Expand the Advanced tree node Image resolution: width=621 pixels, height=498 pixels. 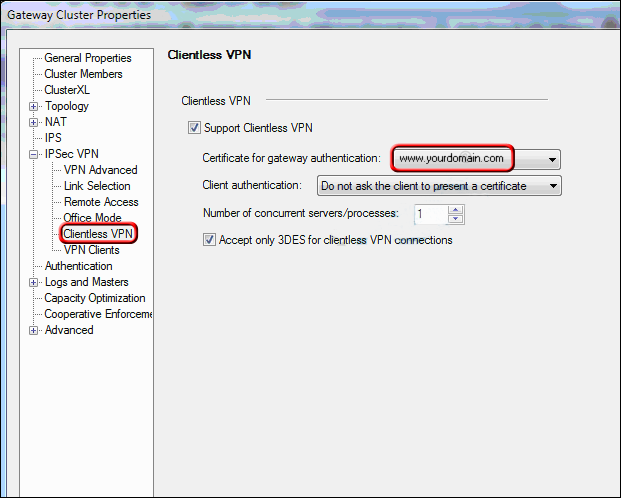[34, 330]
